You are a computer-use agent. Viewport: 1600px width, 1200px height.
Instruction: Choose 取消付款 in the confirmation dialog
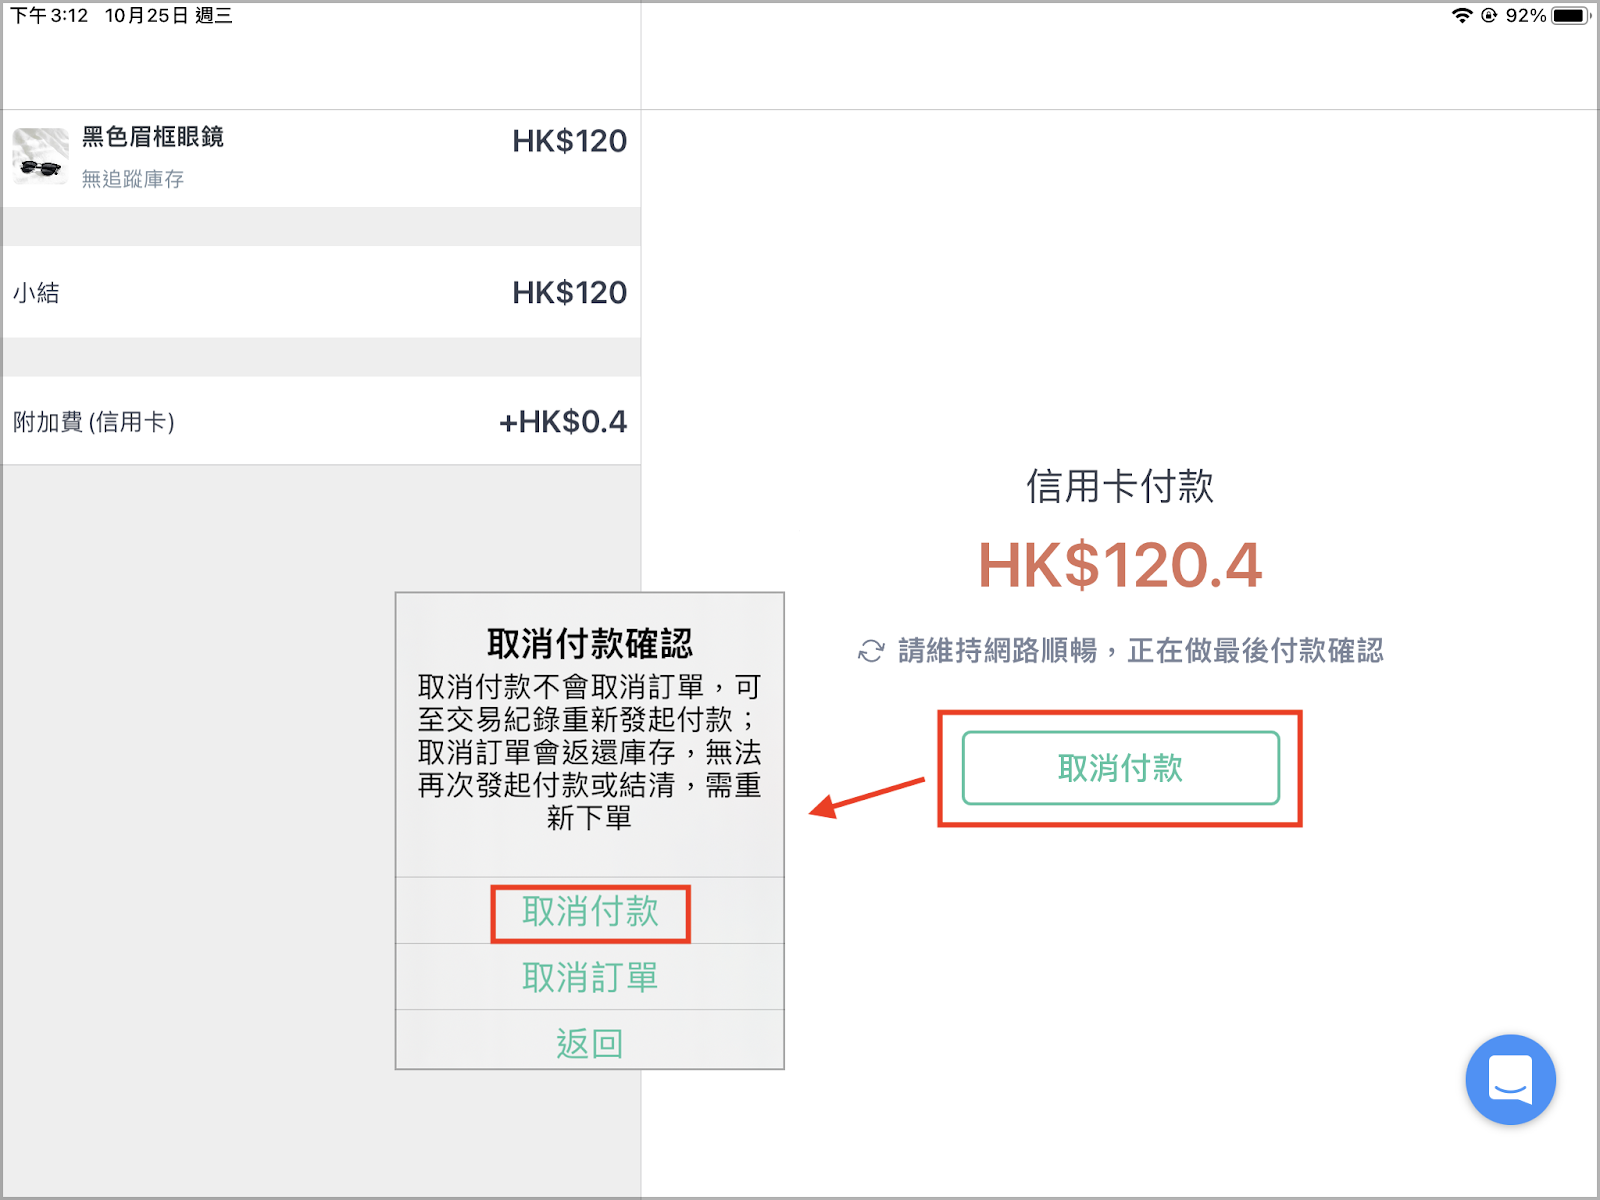pyautogui.click(x=590, y=911)
